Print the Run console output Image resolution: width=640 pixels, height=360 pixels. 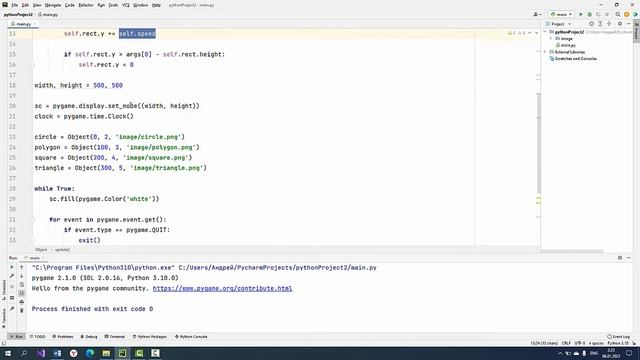click(22, 302)
